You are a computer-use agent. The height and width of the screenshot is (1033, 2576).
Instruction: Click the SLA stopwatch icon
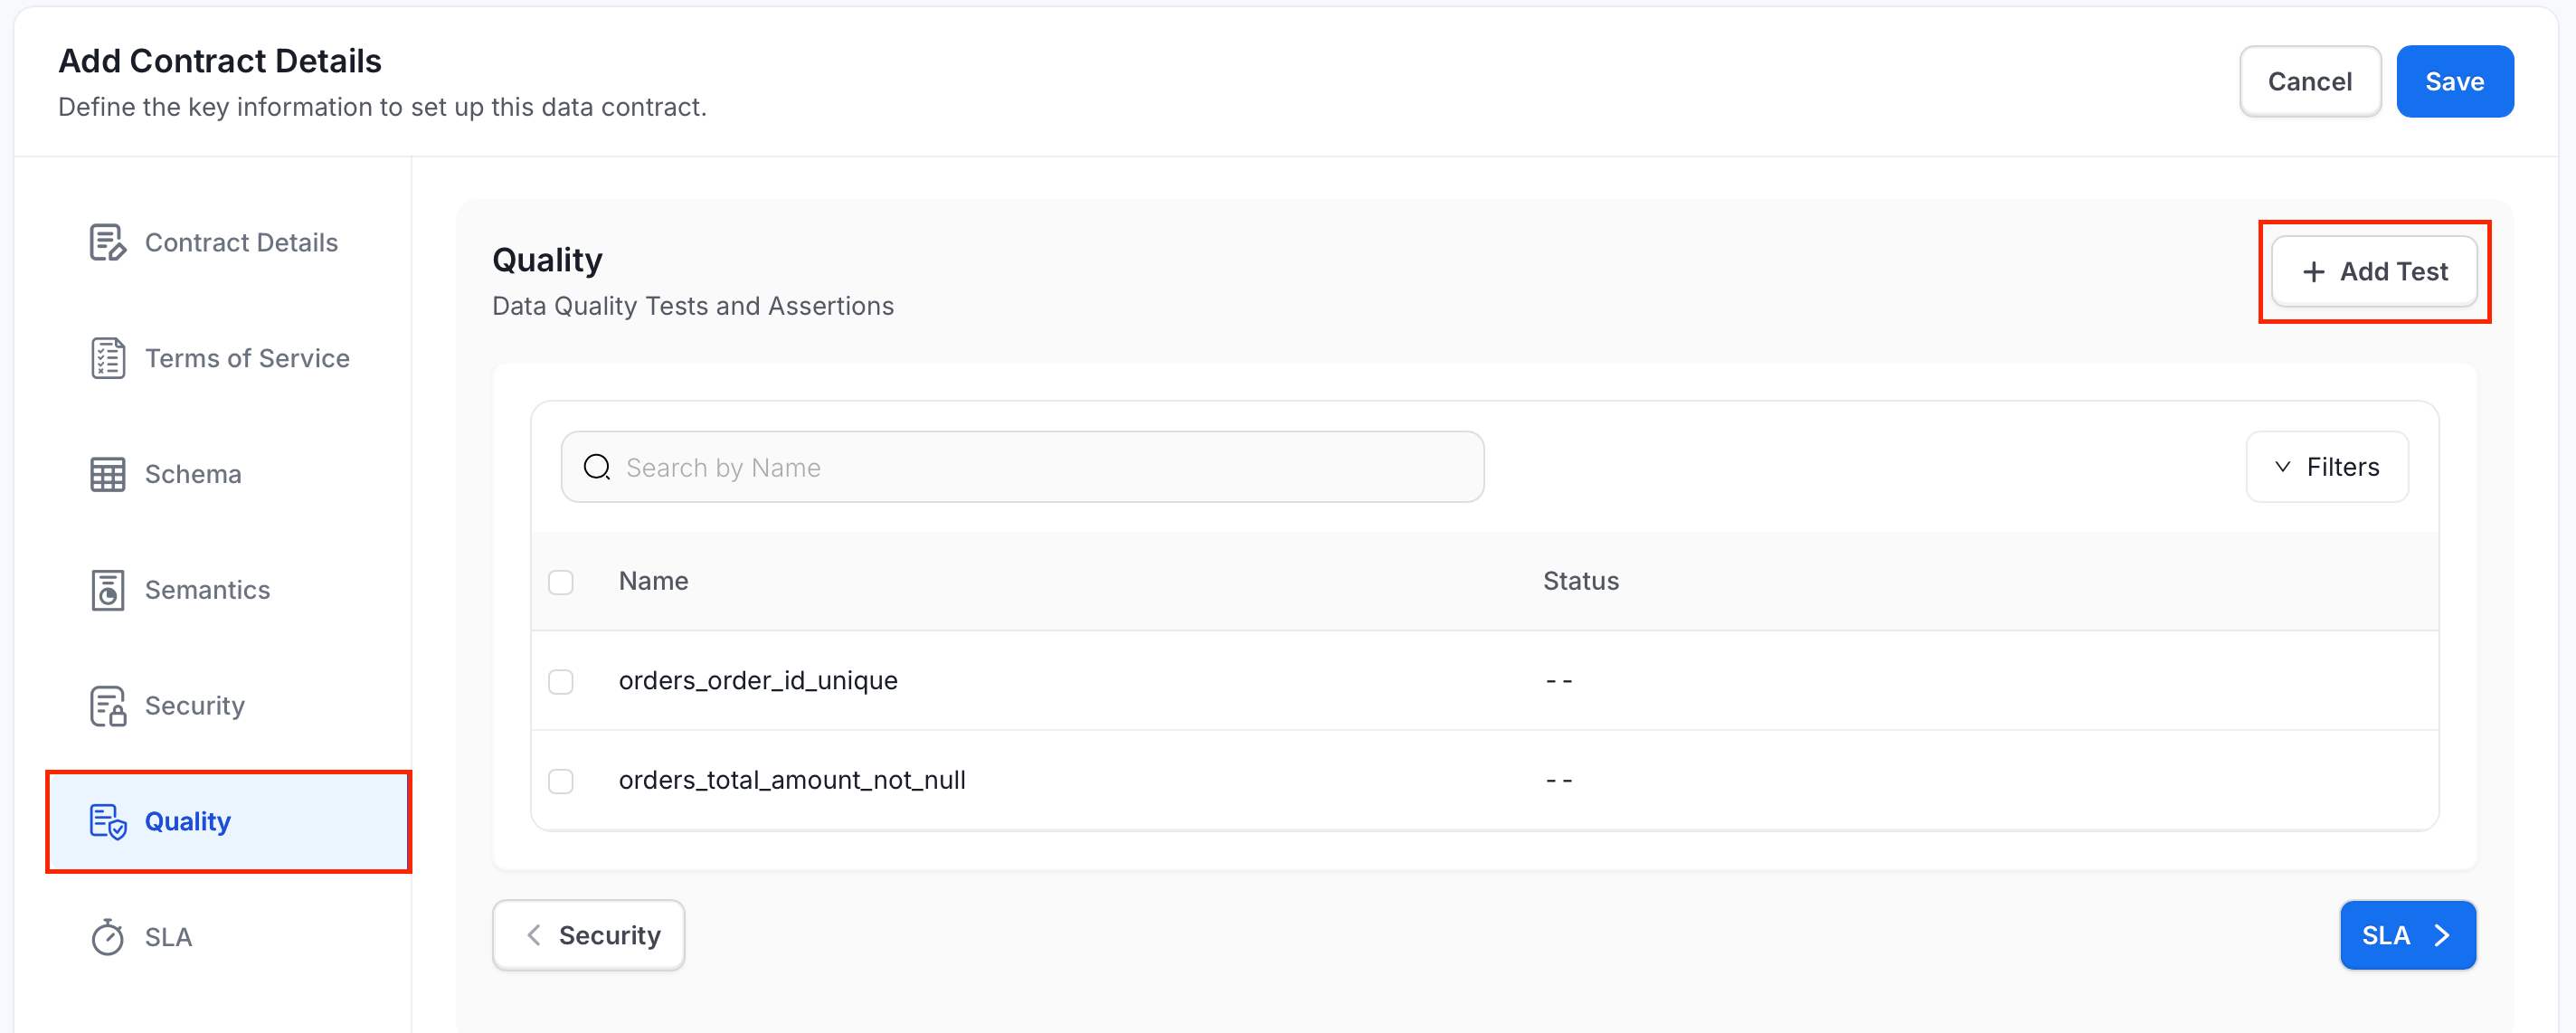(108, 937)
